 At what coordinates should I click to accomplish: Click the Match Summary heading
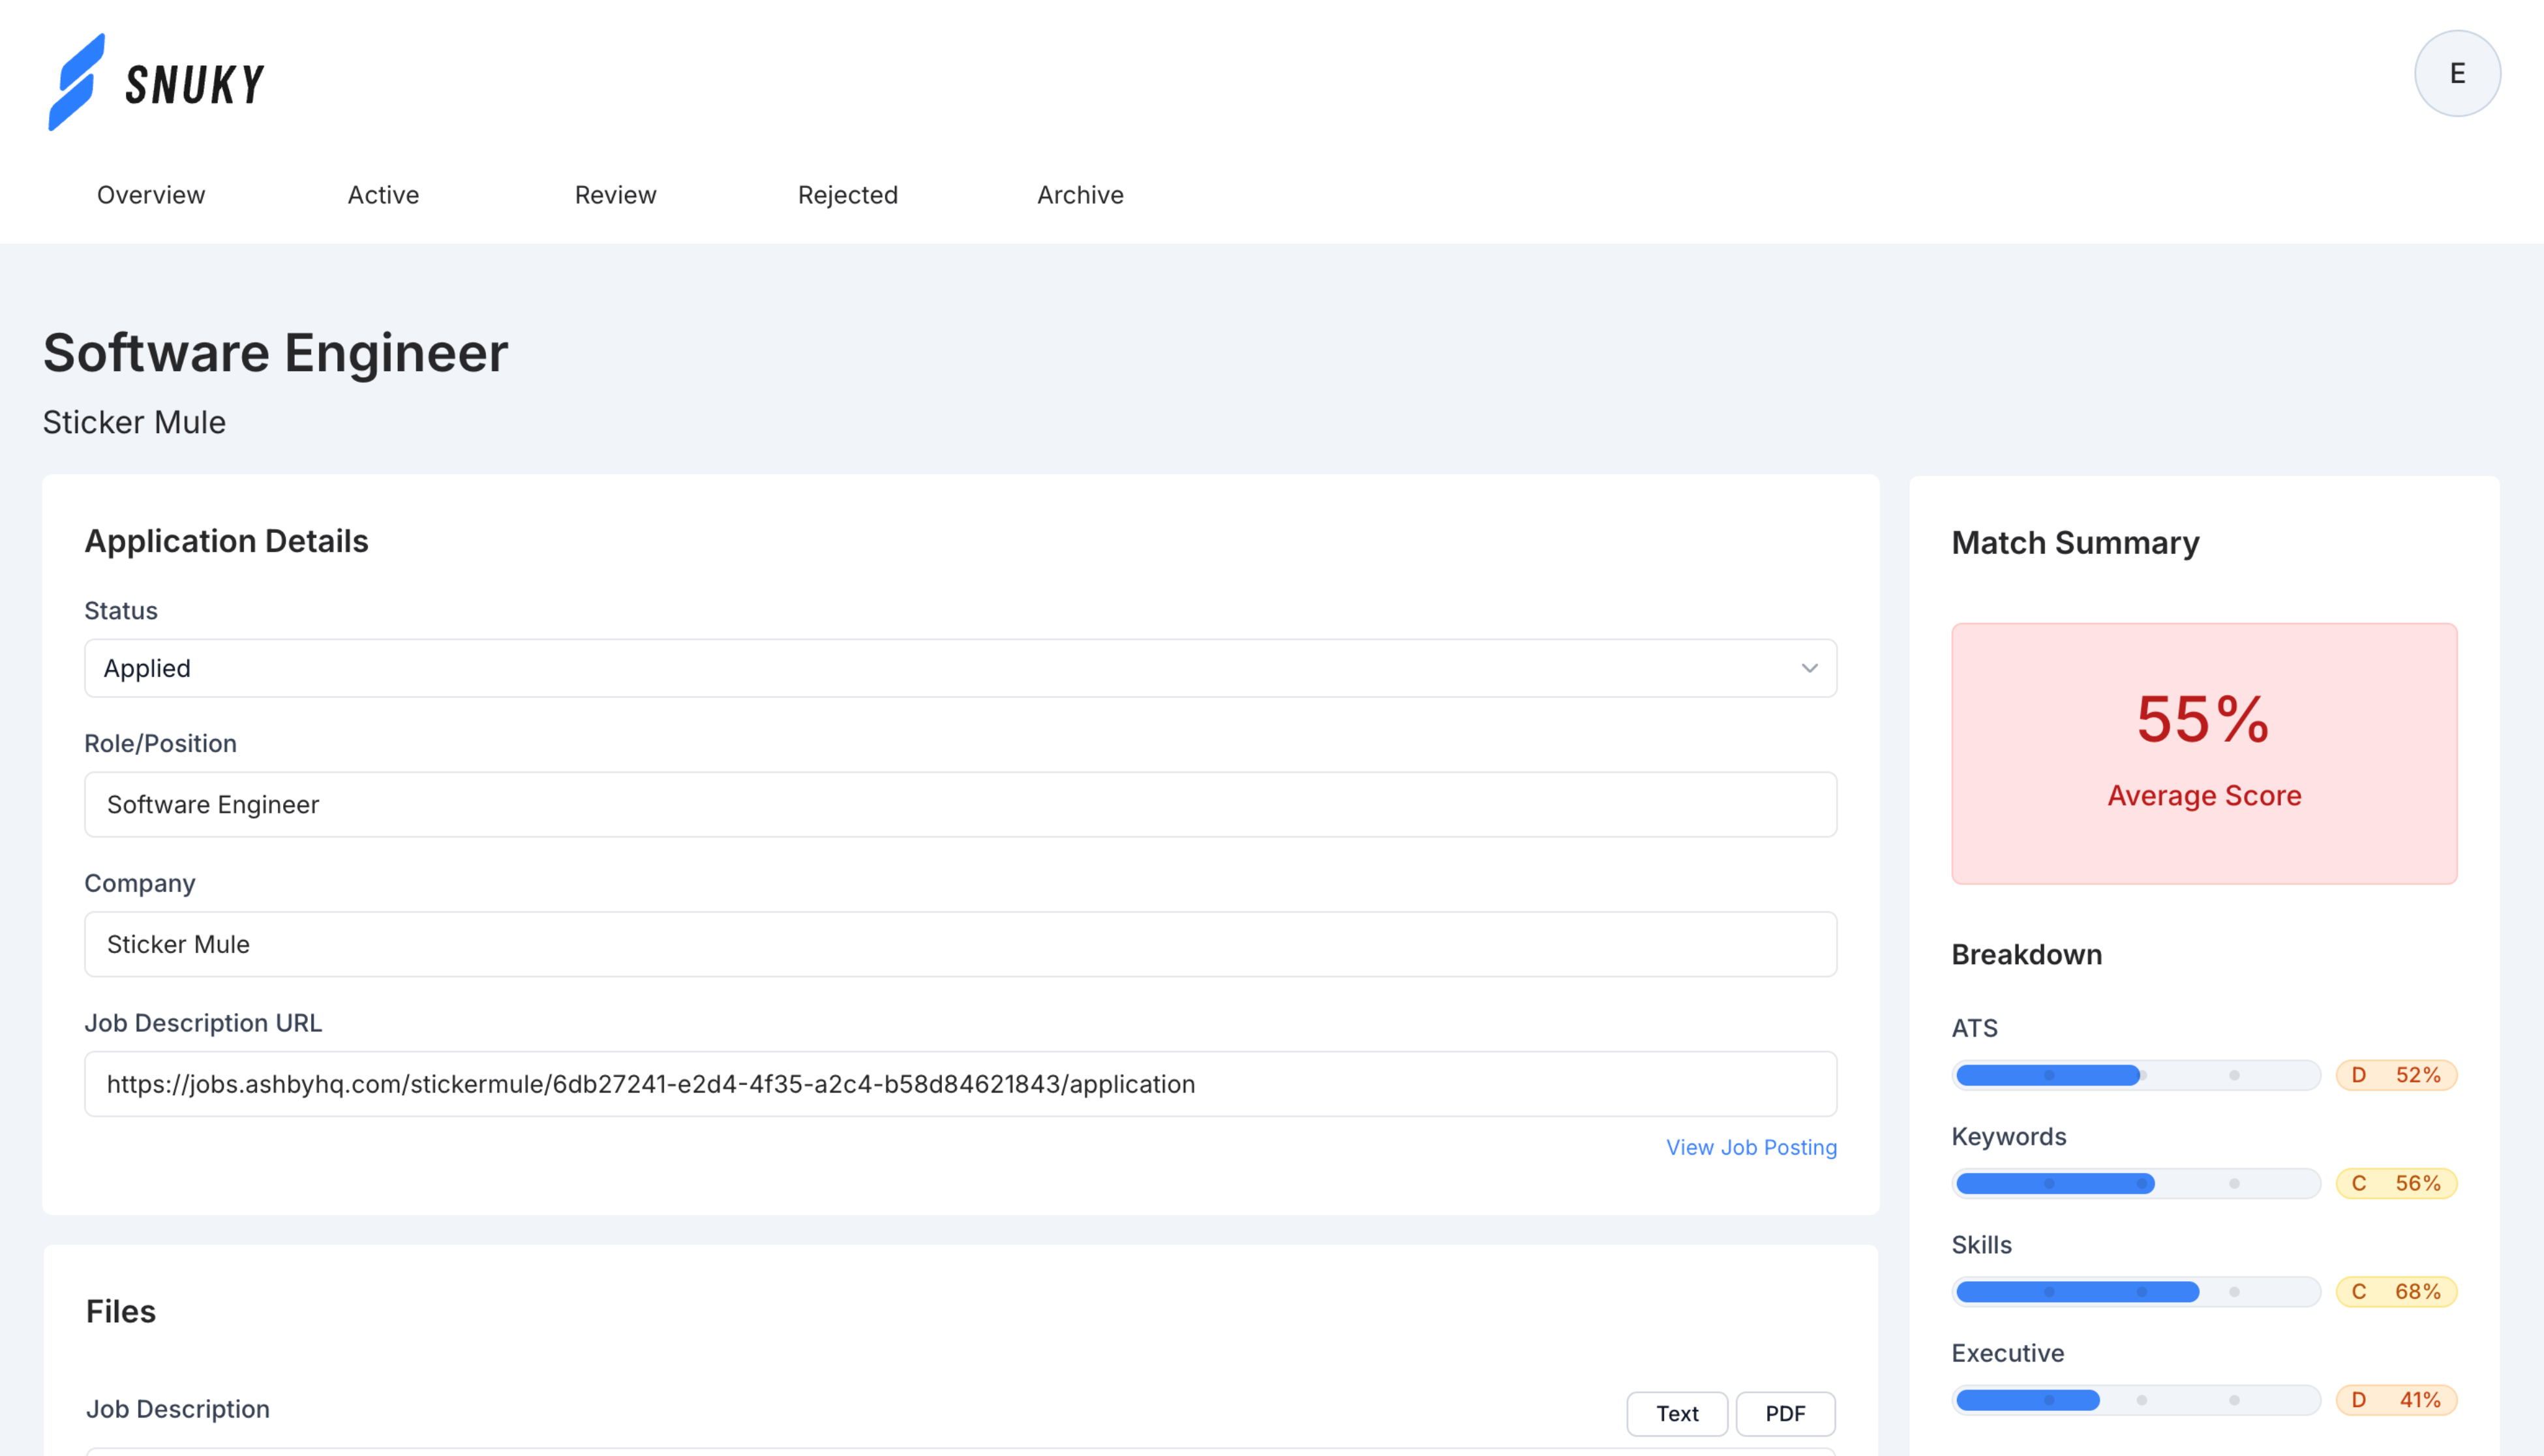2075,543
